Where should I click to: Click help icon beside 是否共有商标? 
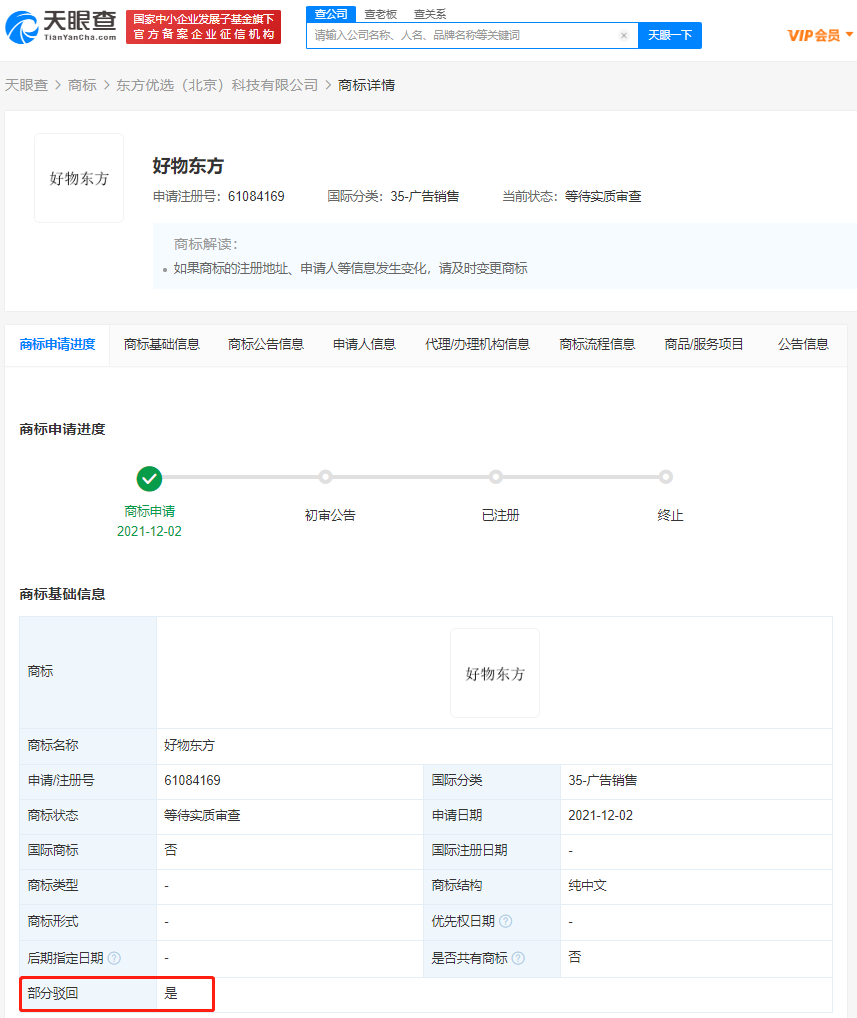(518, 958)
